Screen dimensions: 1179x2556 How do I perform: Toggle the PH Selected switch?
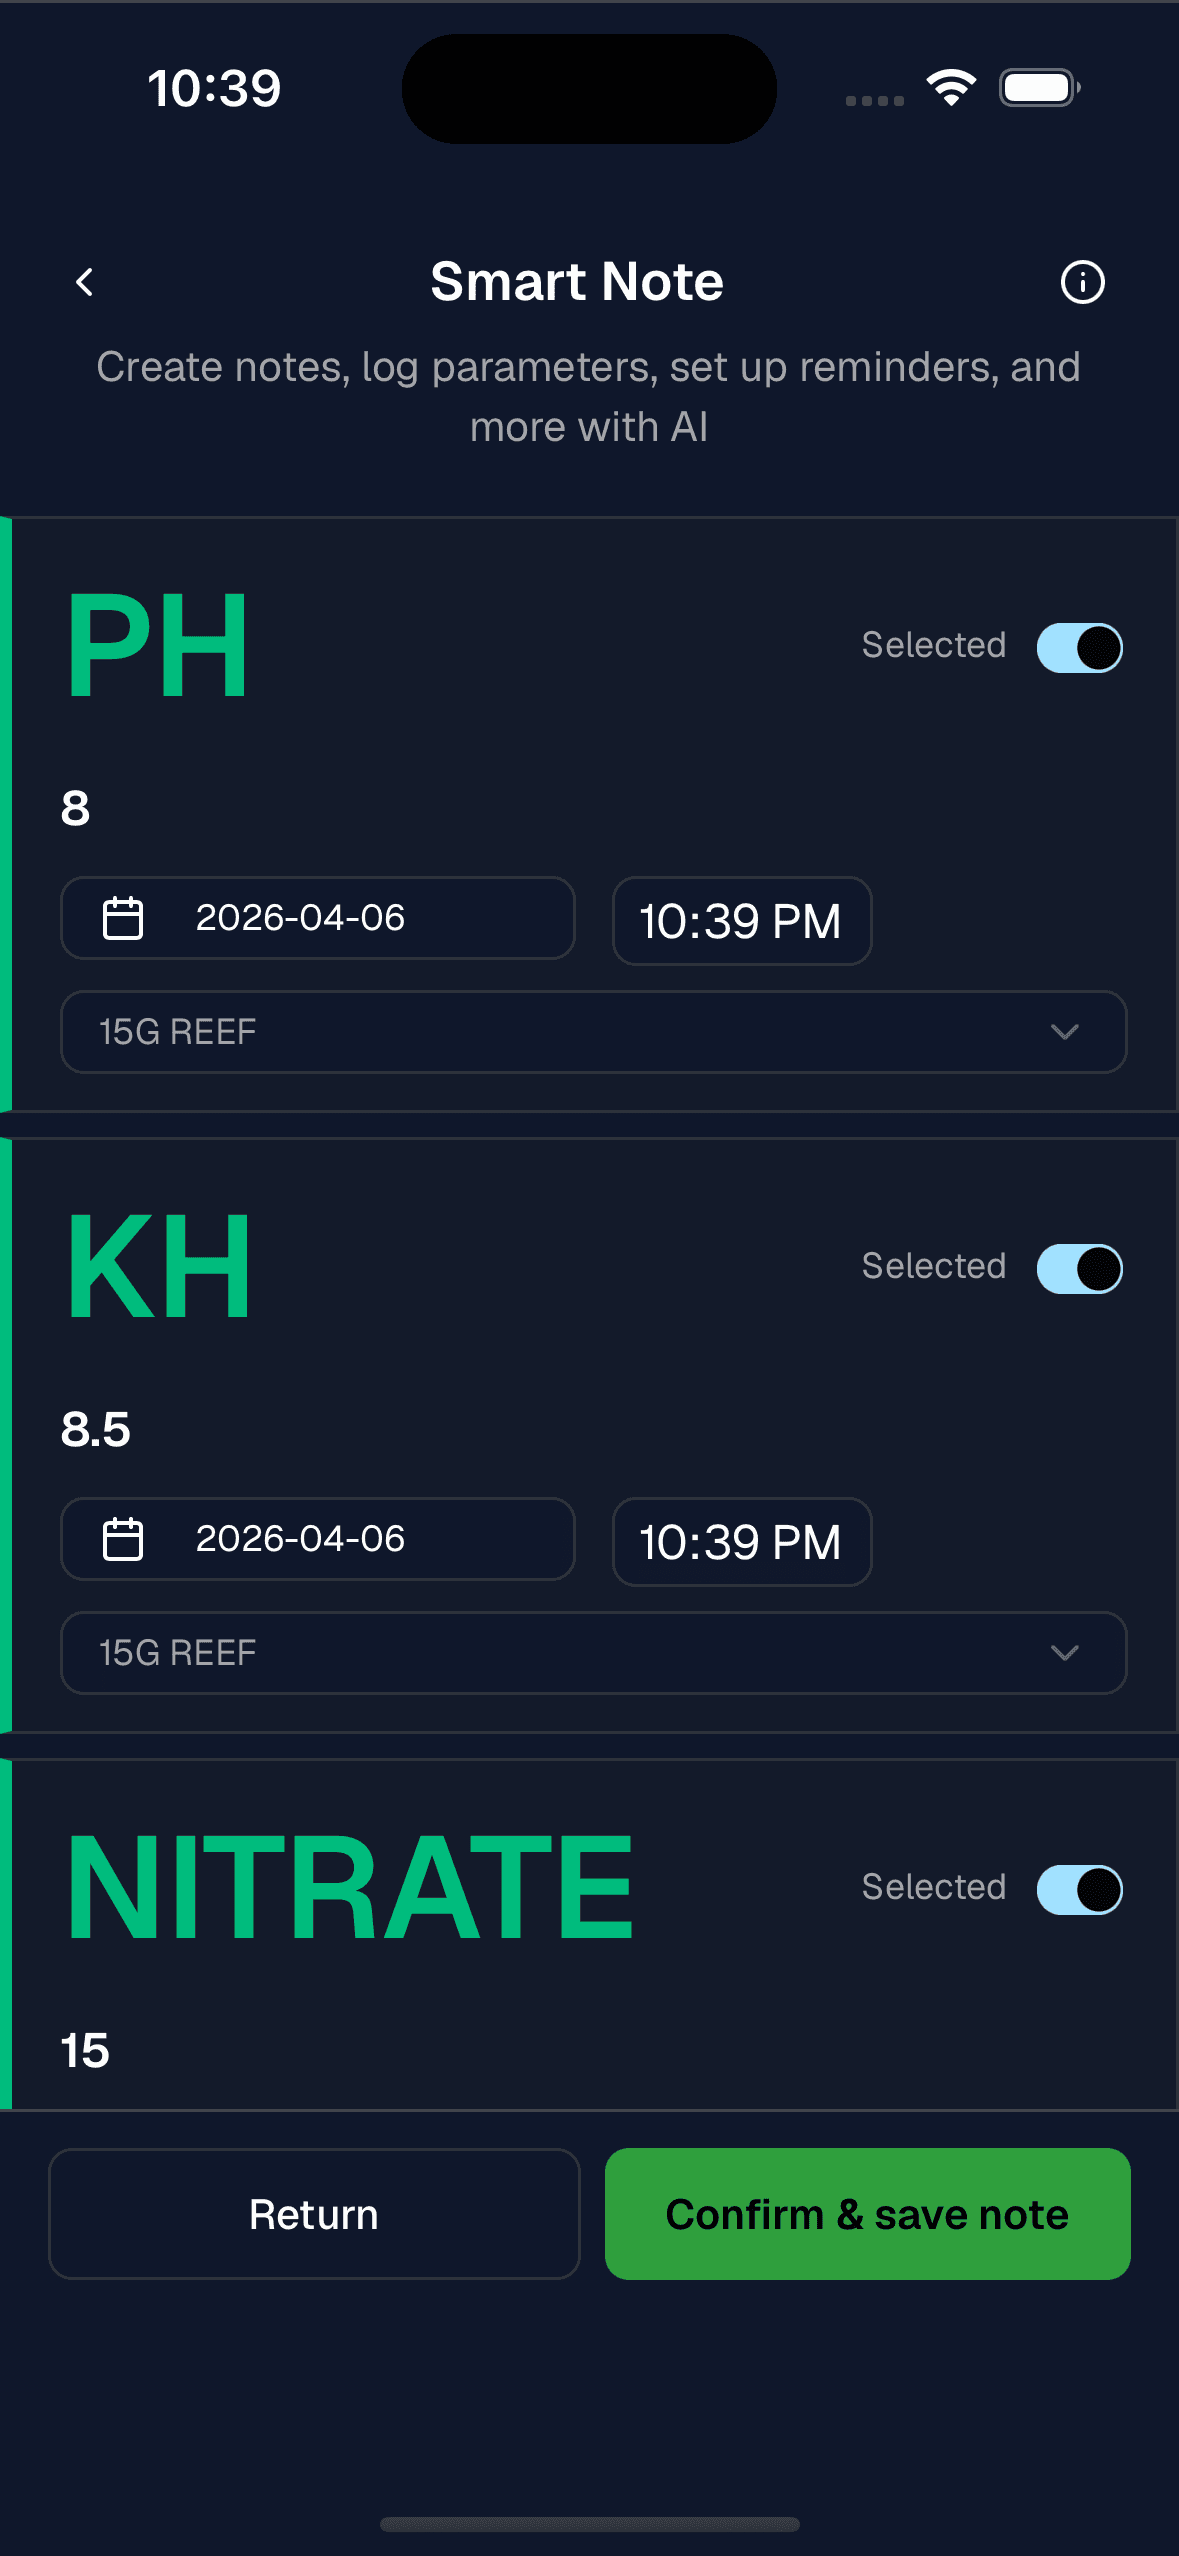(1080, 647)
